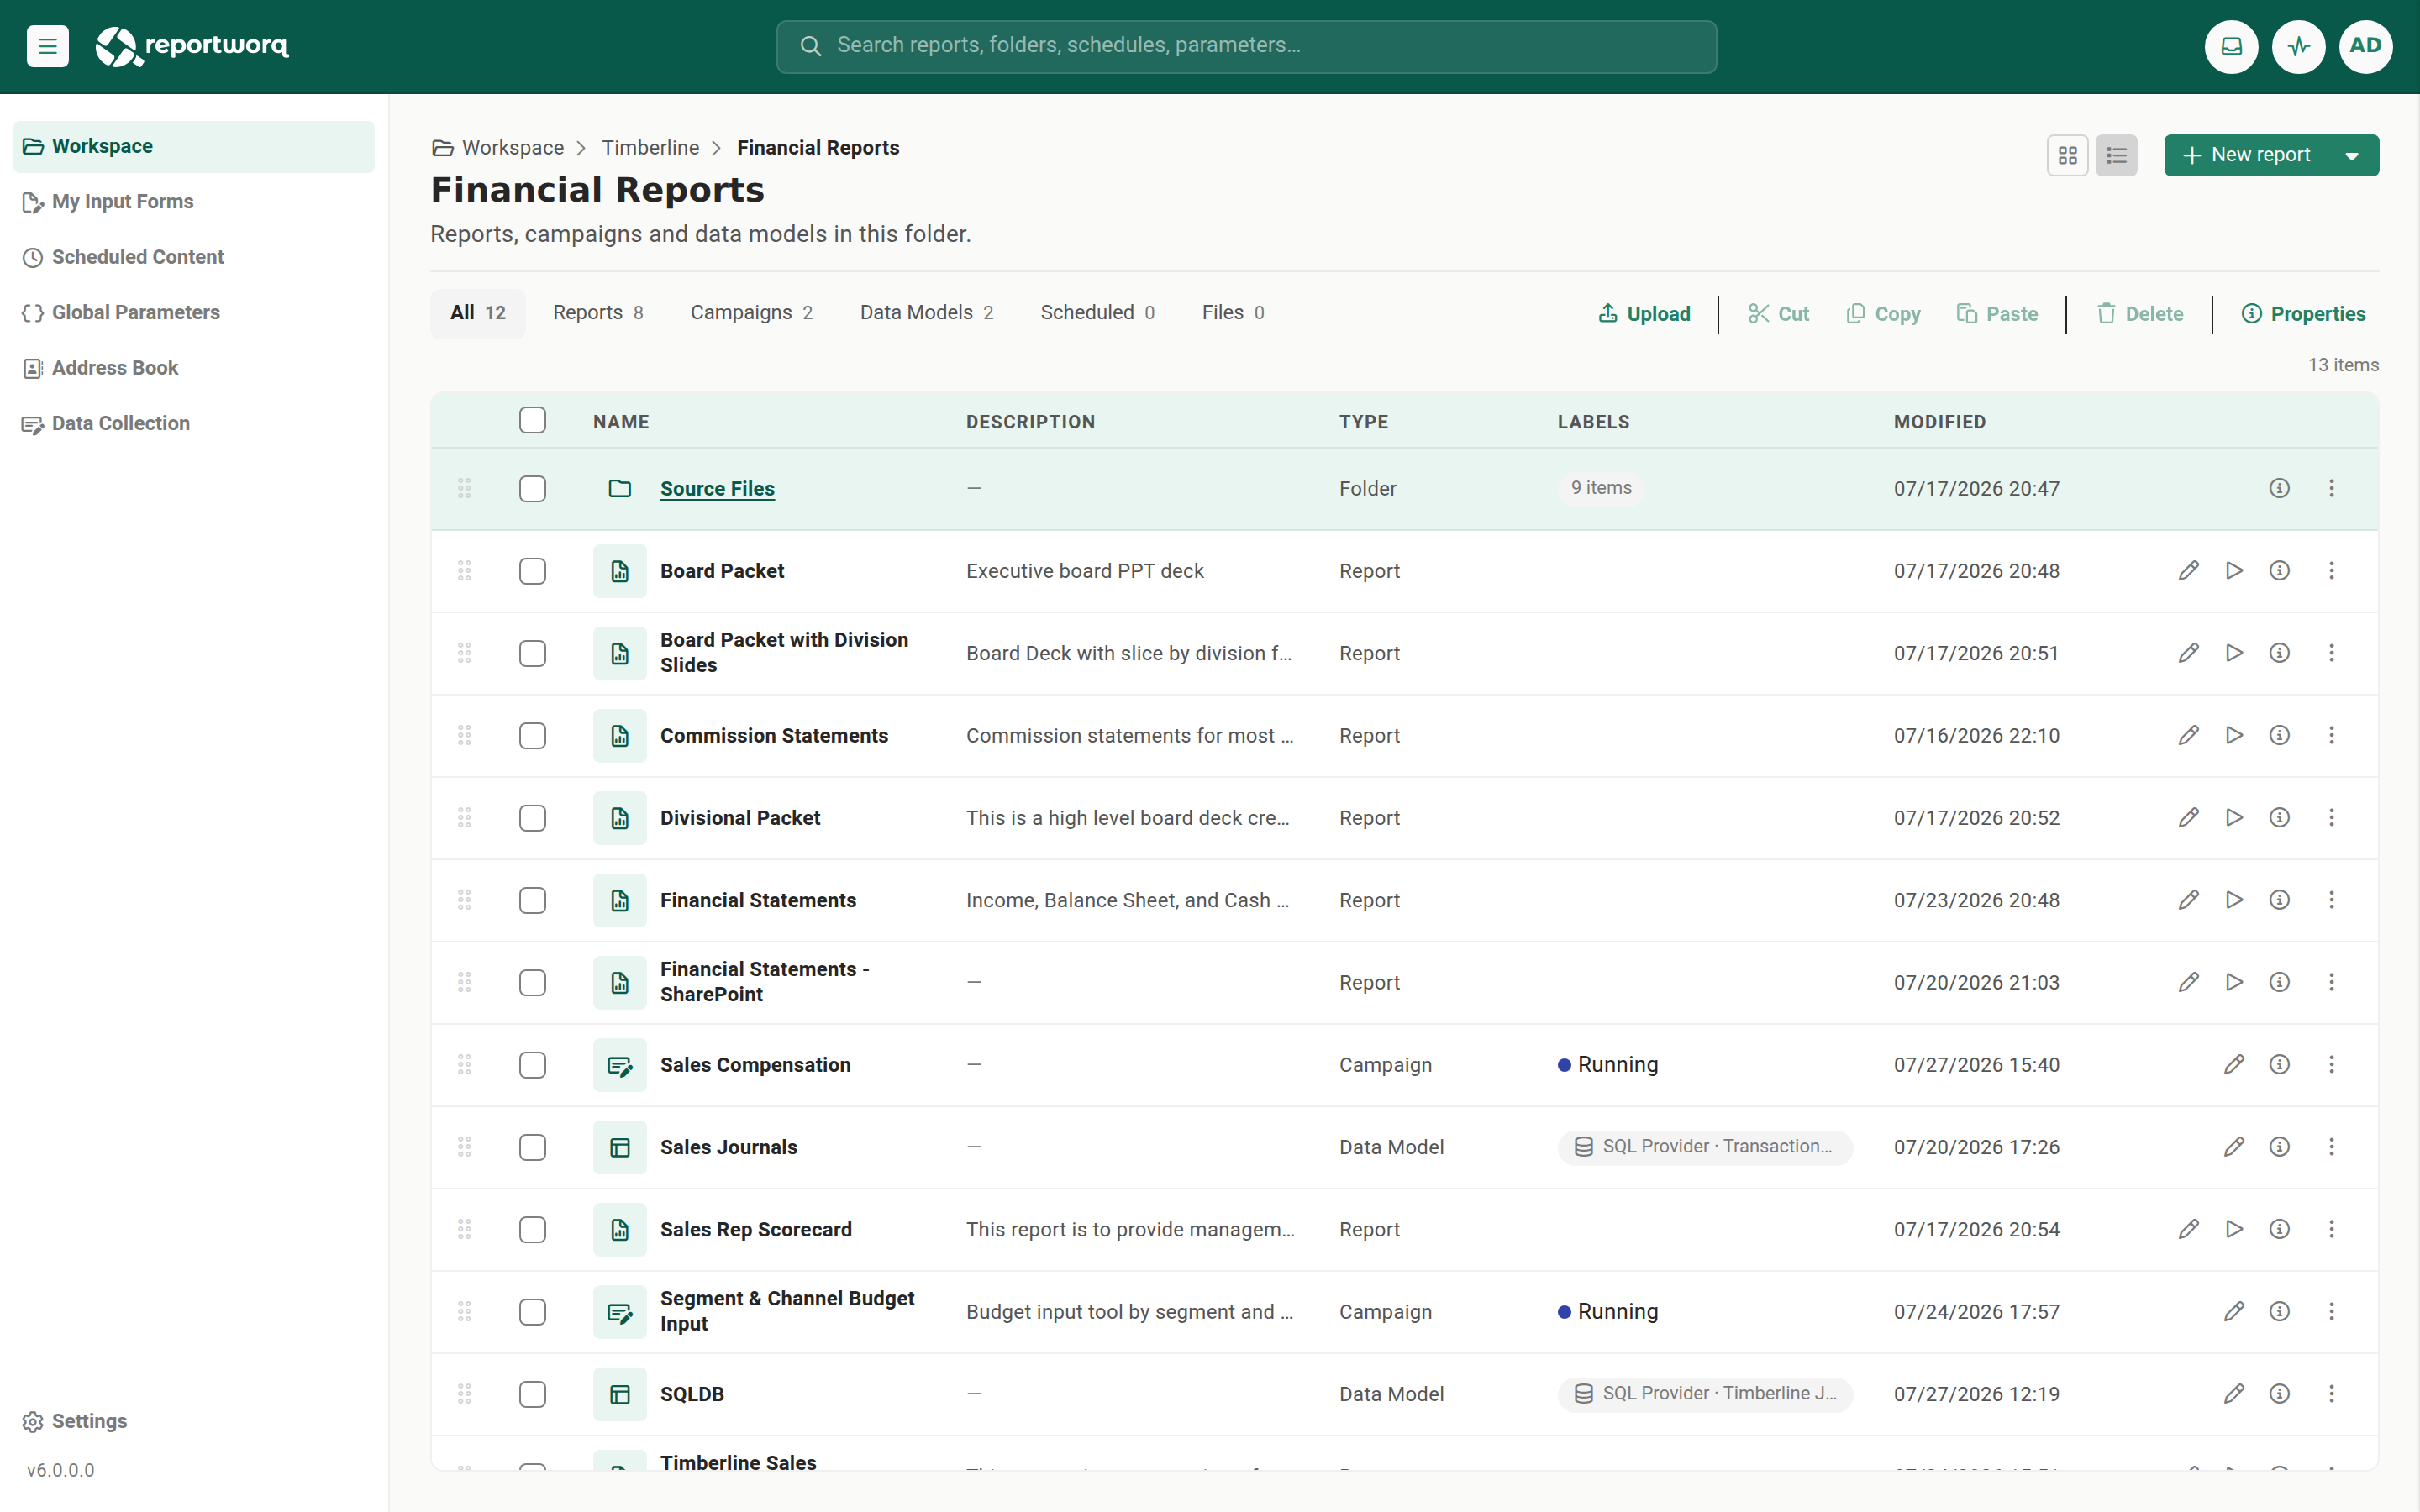
Task: Switch to the Data Models tab
Action: (x=926, y=313)
